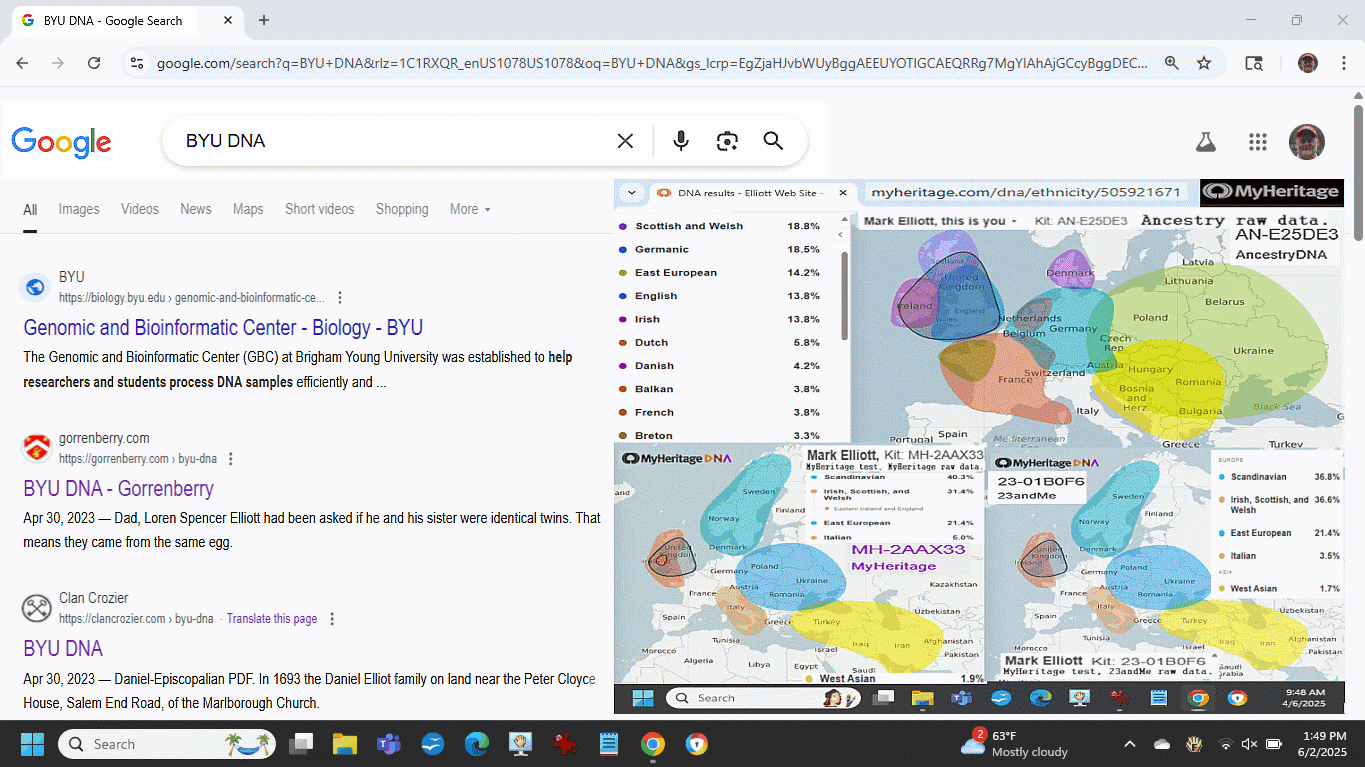This screenshot has height=767, width=1365.
Task: Open Search Labs flask icon
Action: (1206, 142)
